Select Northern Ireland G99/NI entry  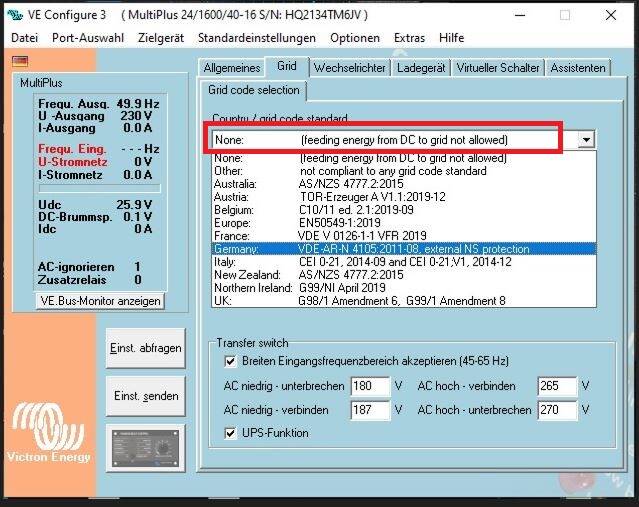(x=404, y=288)
